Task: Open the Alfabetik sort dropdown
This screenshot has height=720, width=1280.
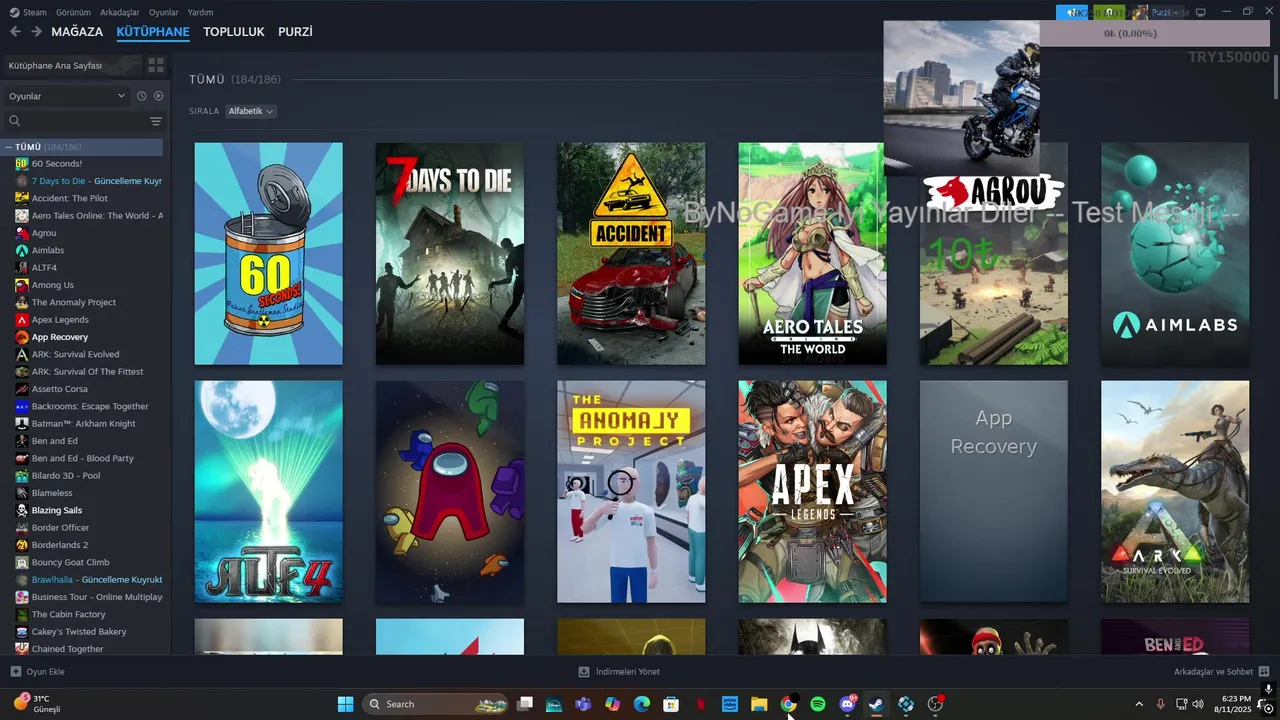Action: pos(250,111)
